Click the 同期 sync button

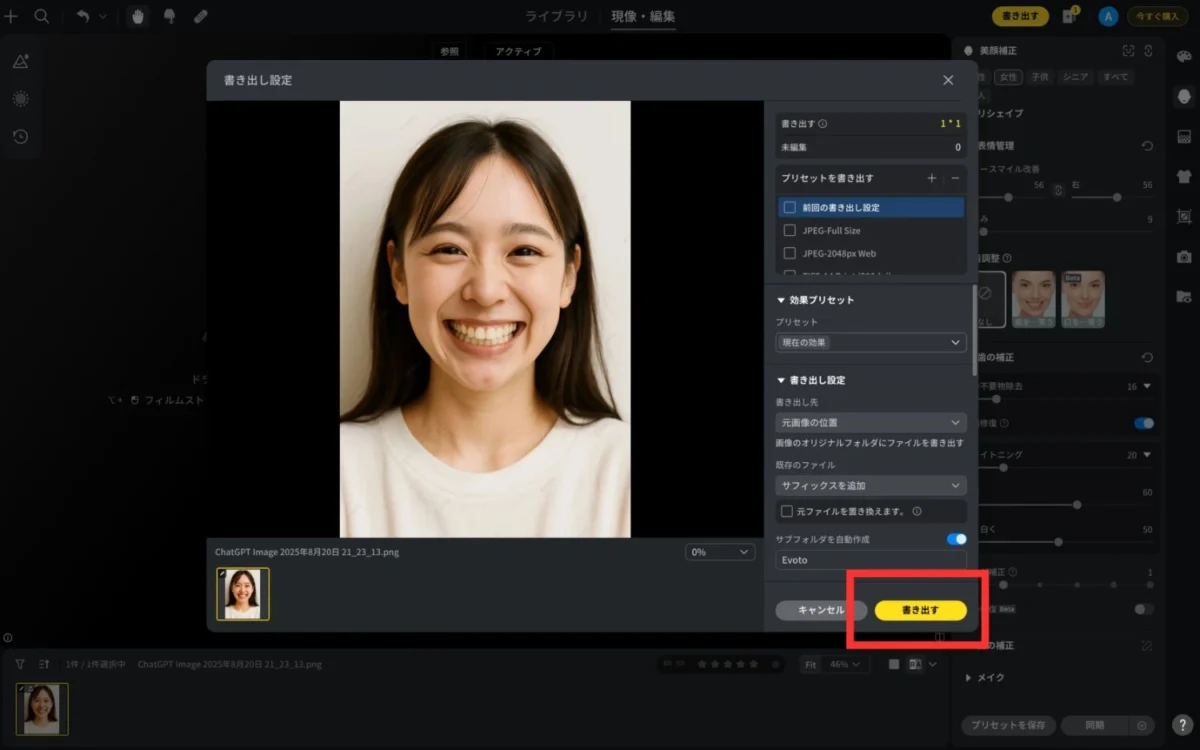tap(1094, 725)
